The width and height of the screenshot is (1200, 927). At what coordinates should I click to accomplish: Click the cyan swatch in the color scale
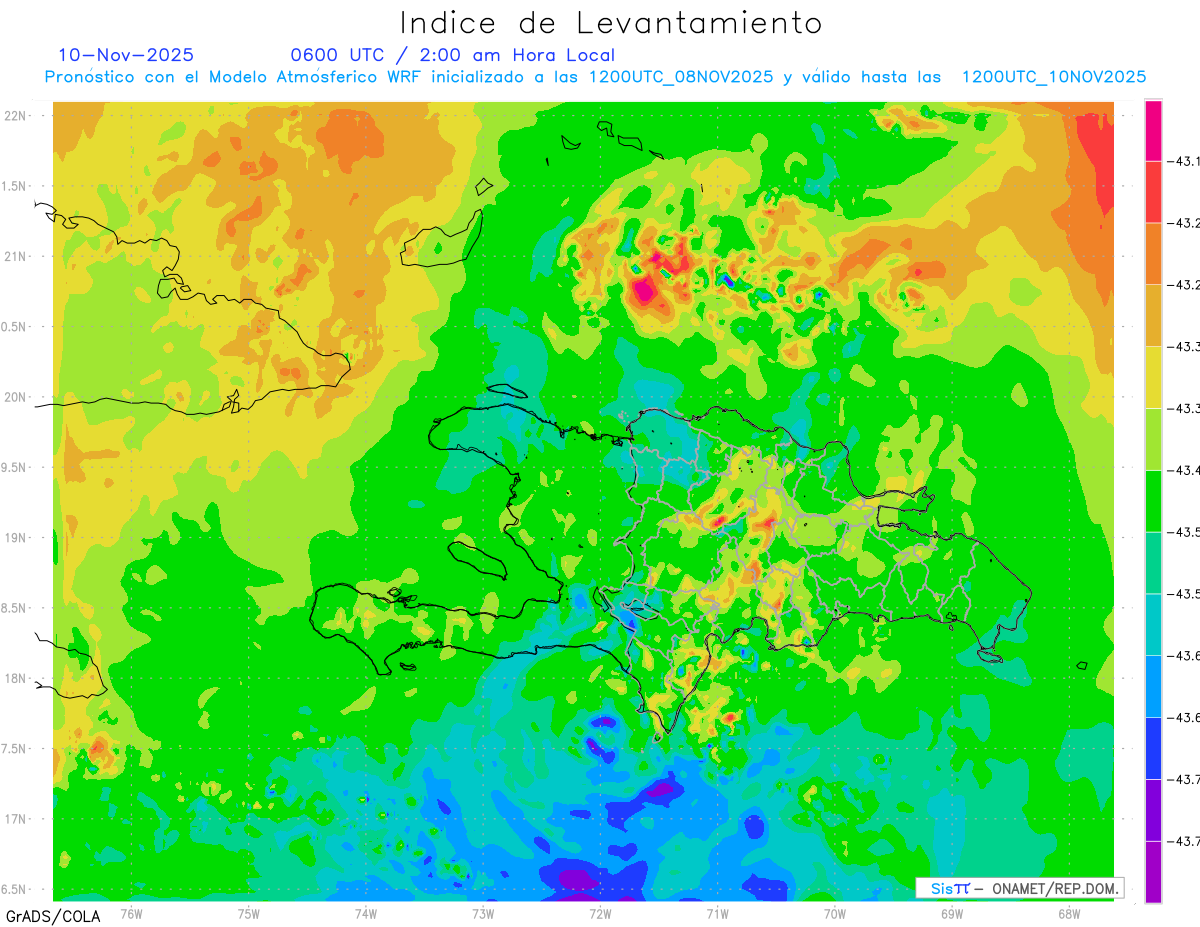tap(1153, 624)
